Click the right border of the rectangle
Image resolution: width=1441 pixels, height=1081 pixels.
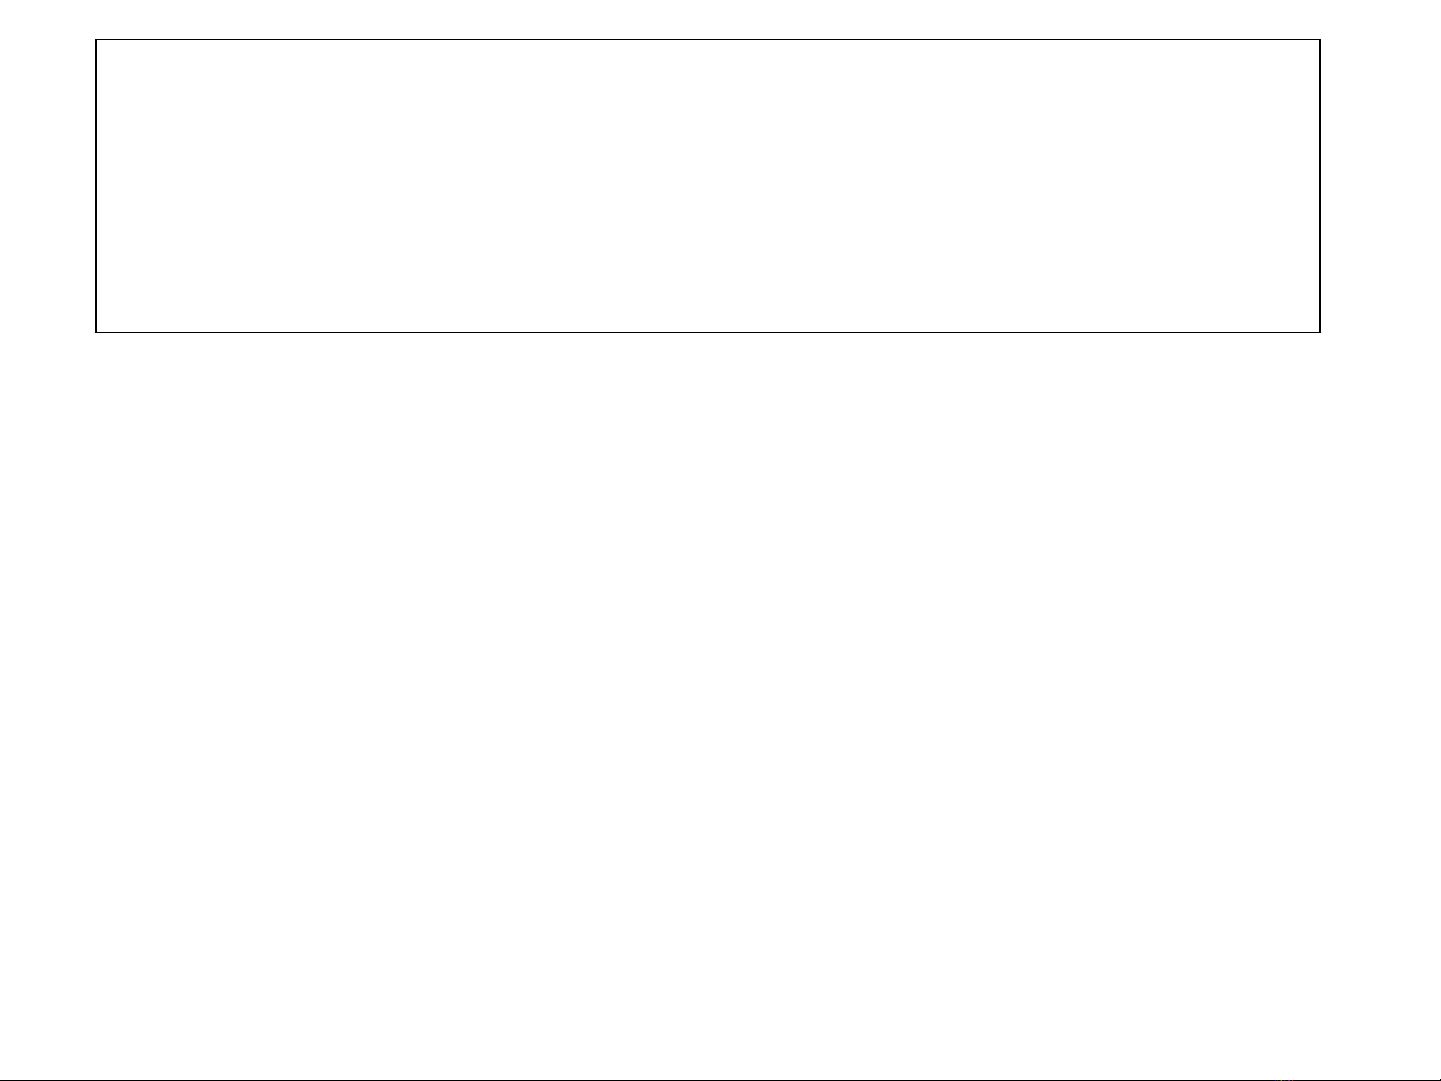point(1320,186)
